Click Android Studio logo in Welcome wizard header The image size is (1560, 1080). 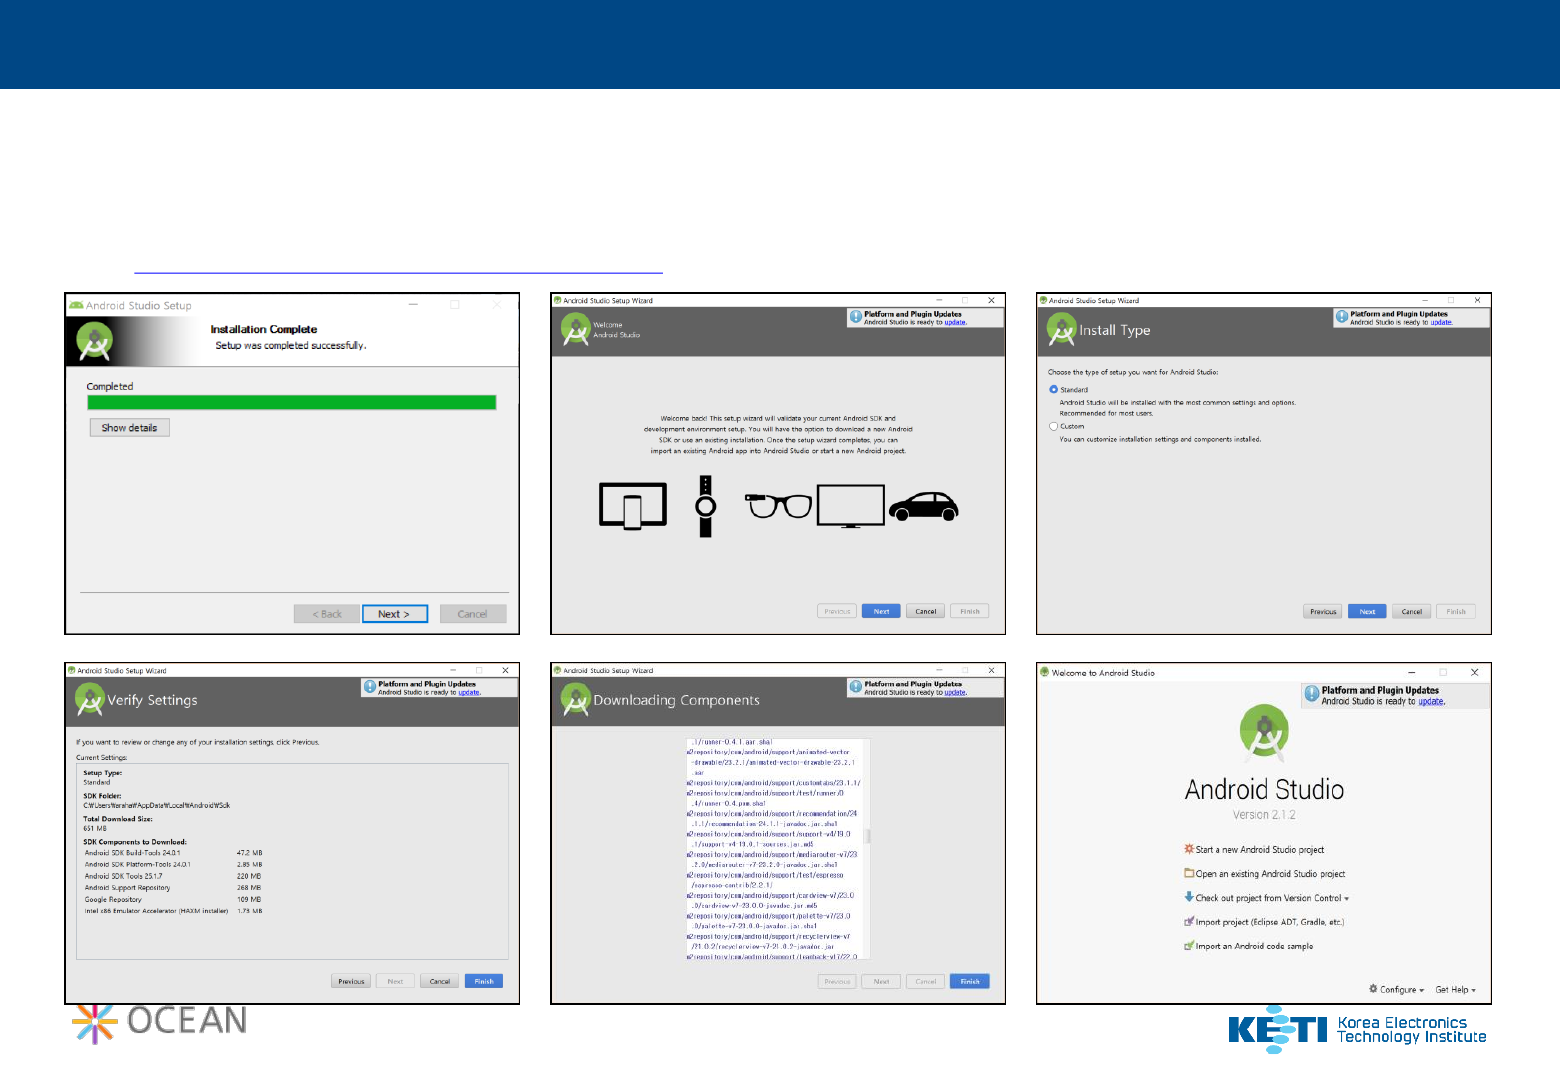point(576,329)
